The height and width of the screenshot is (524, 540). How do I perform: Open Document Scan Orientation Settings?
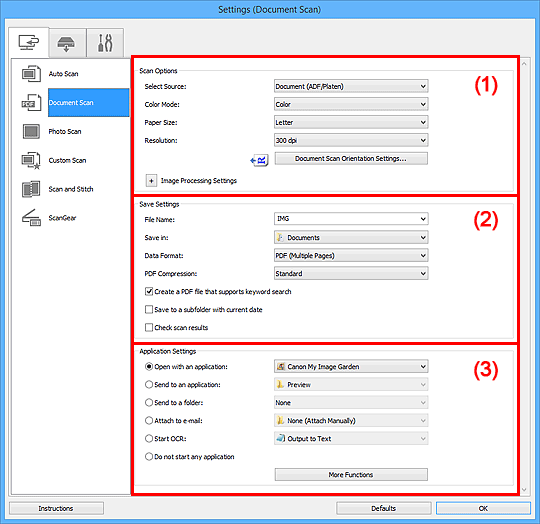point(351,158)
